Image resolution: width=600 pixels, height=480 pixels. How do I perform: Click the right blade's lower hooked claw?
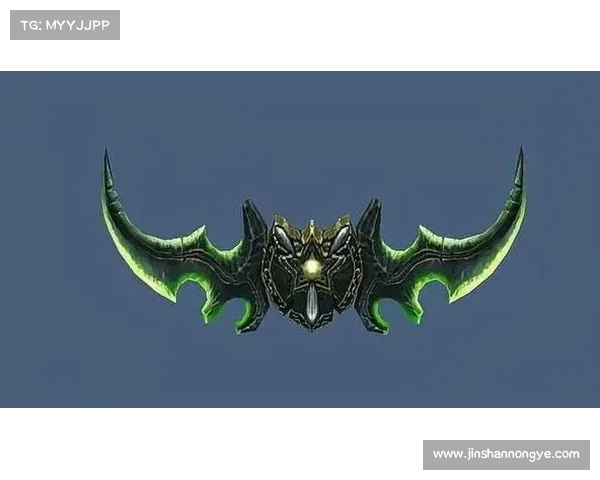point(380,322)
